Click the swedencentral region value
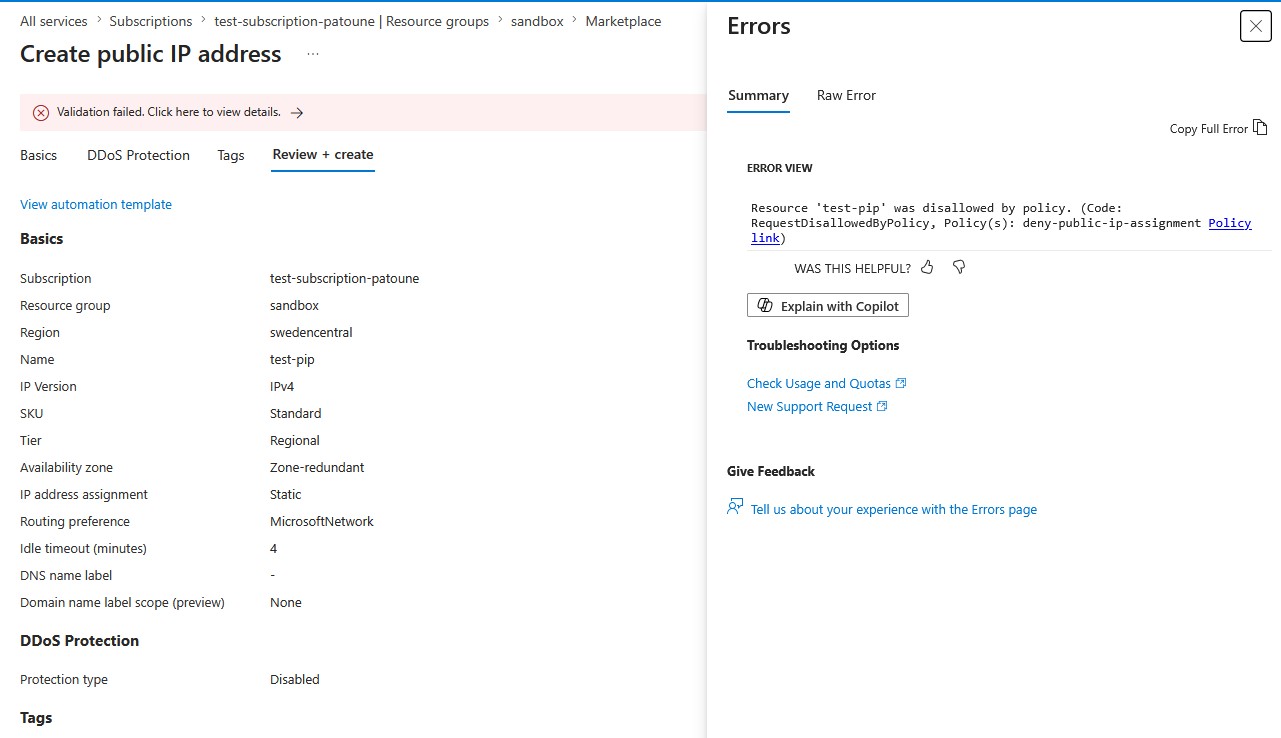Screen dimensions: 1281x738 pyautogui.click(x=311, y=332)
